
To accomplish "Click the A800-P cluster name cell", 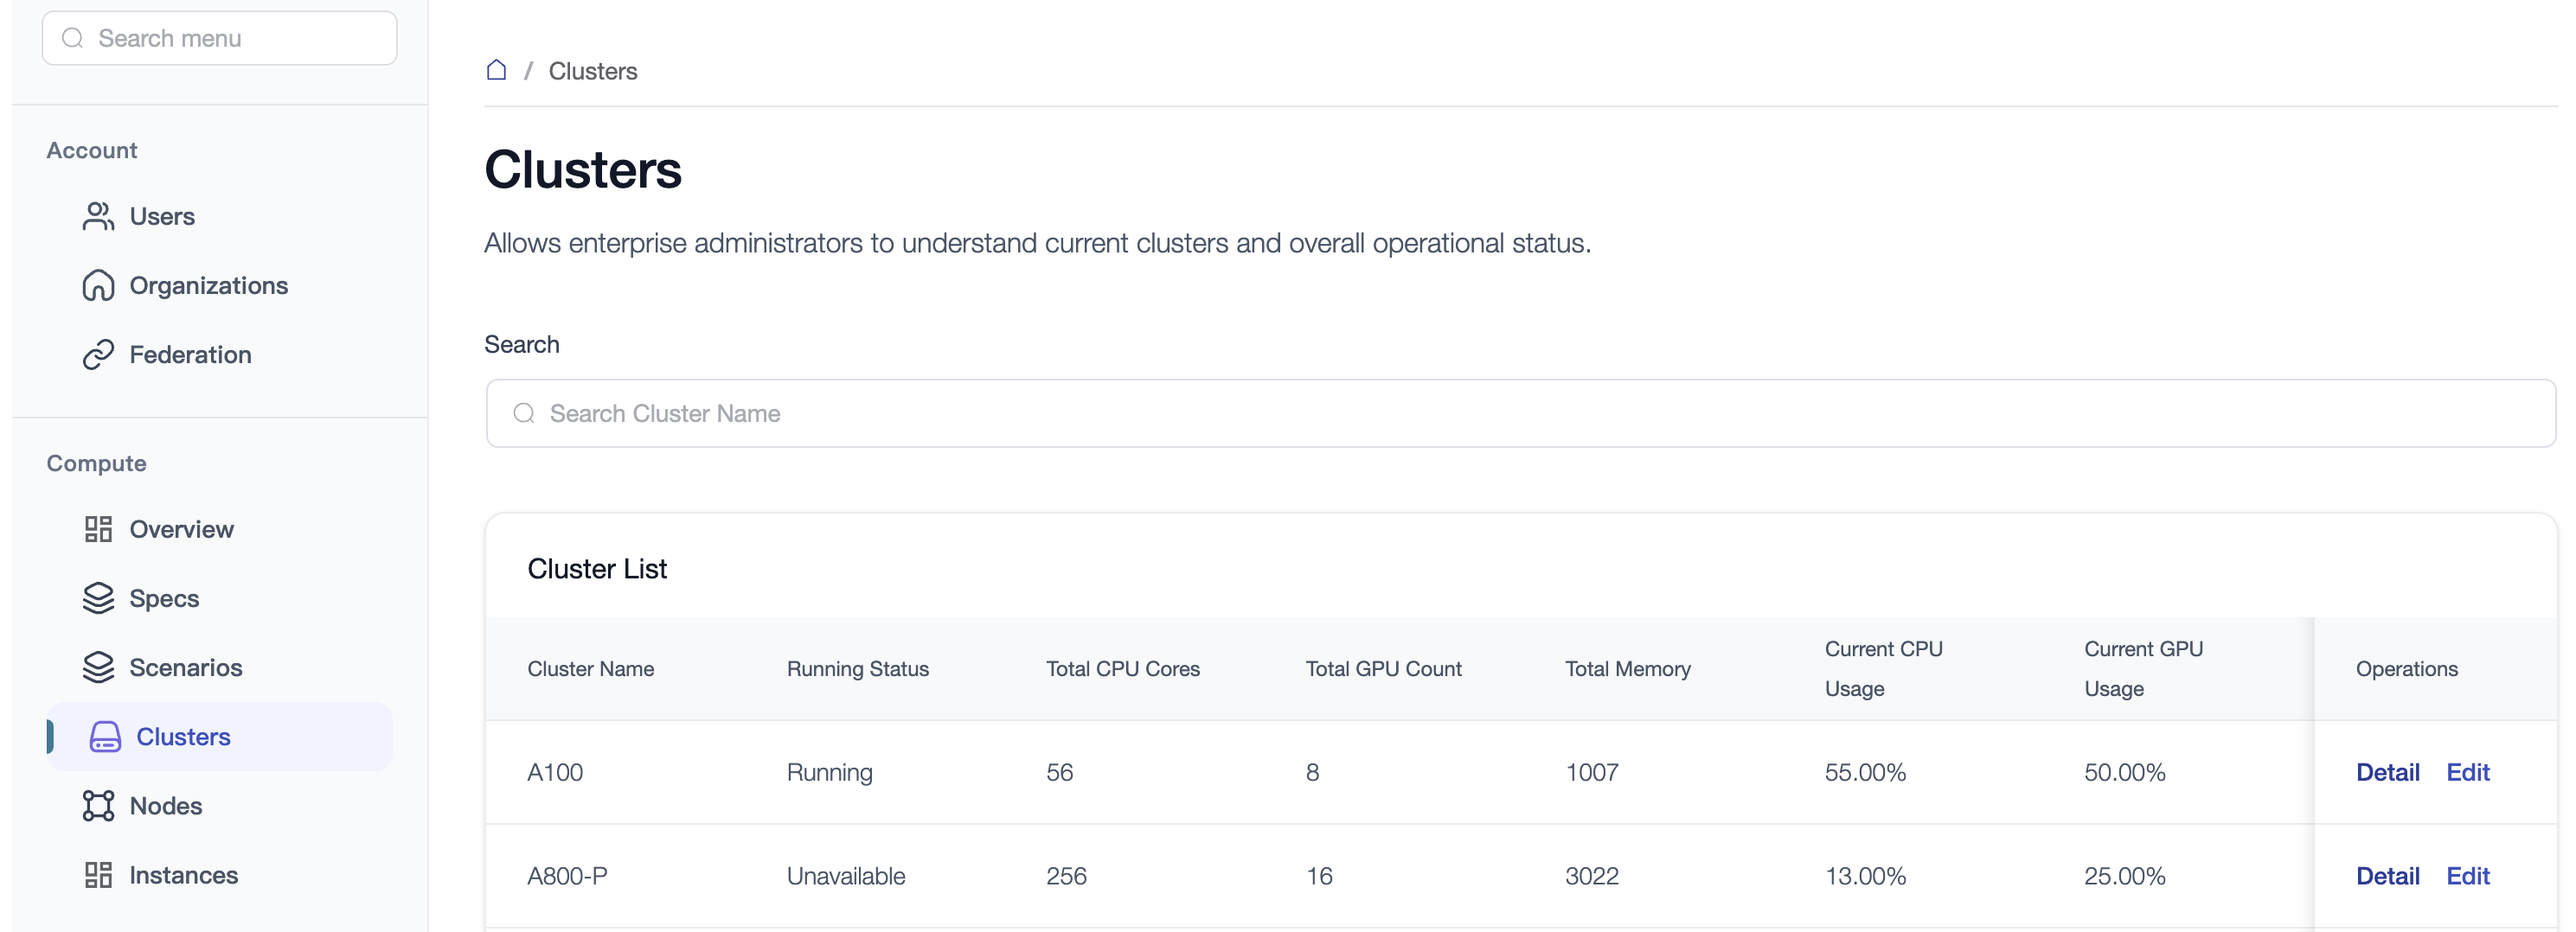I will pos(567,876).
